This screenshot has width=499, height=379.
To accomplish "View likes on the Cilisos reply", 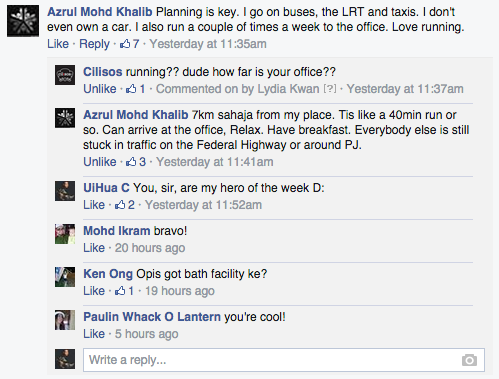I will [136, 89].
